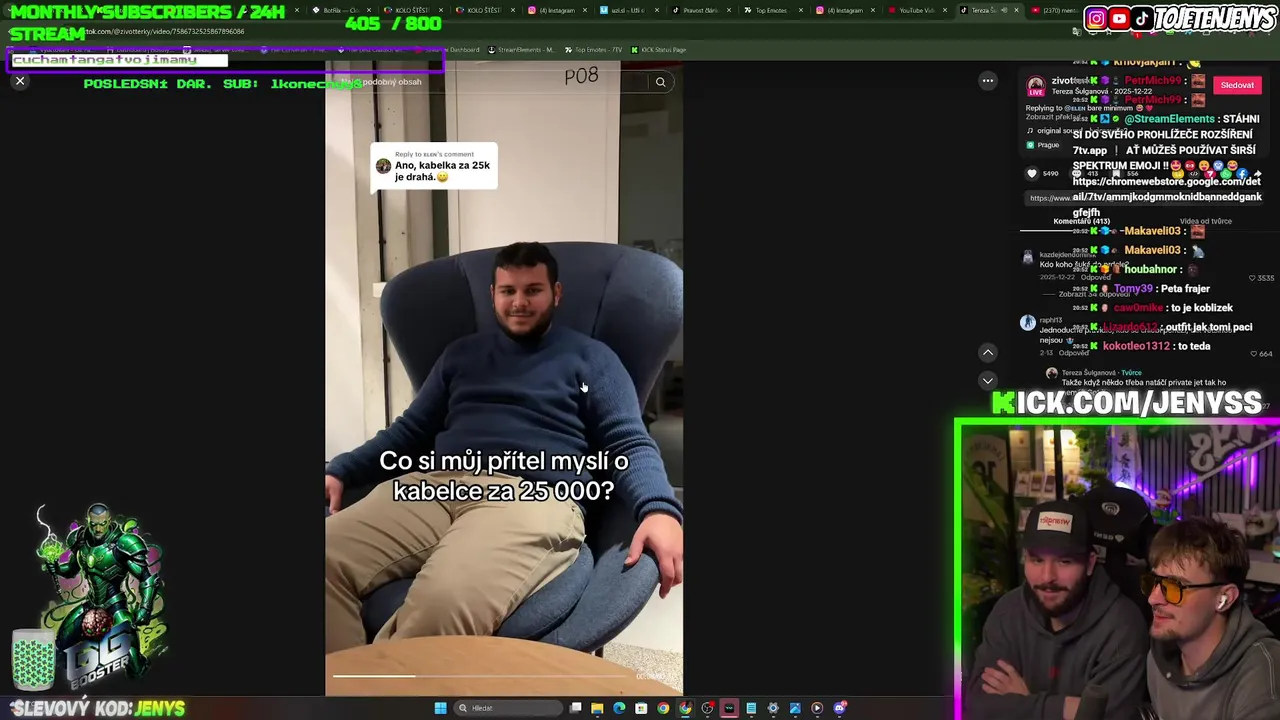This screenshot has height=720, width=1280.
Task: Go to previous video with up chevron
Action: pyautogui.click(x=987, y=352)
